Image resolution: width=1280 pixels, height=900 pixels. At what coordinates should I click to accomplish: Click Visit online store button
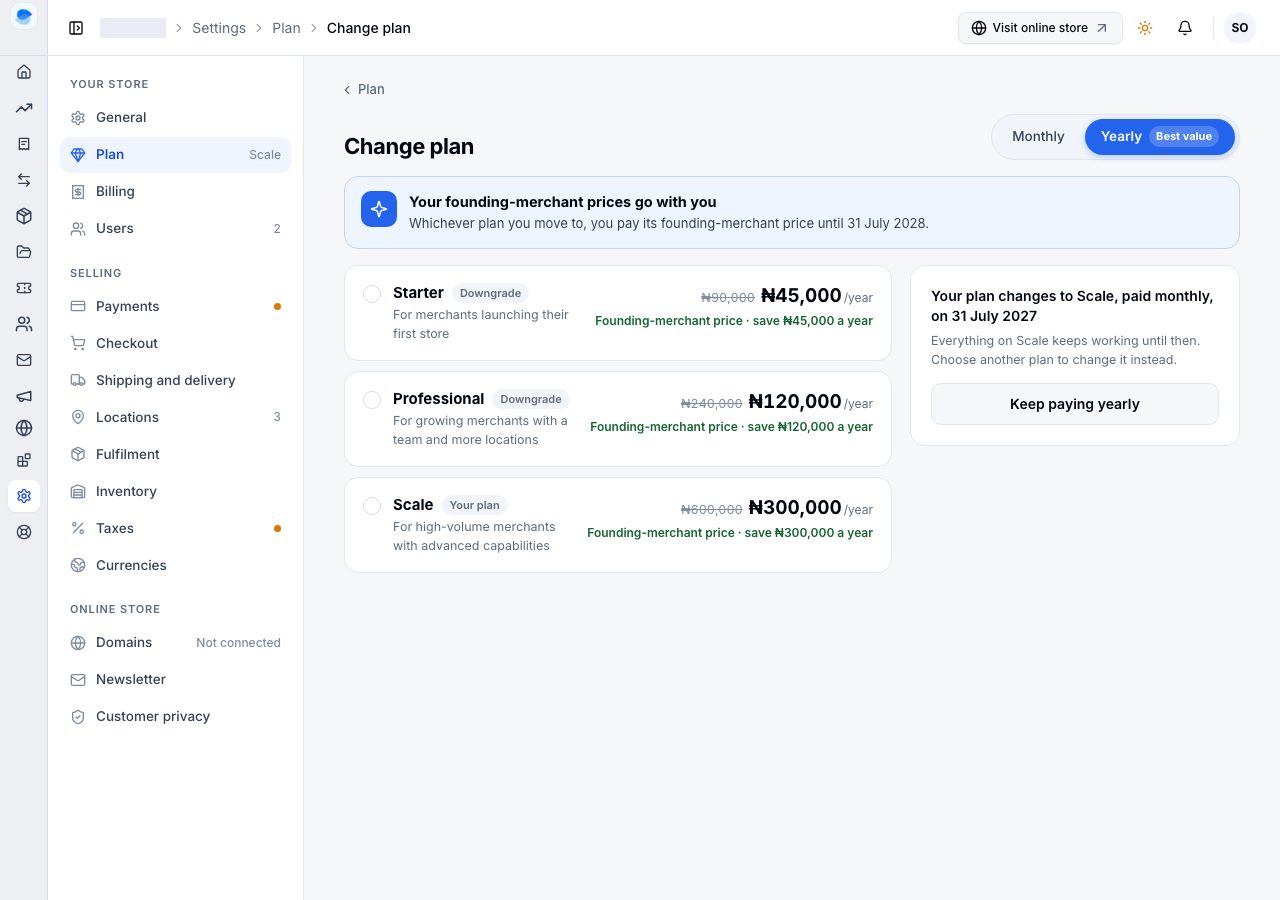tap(1040, 28)
